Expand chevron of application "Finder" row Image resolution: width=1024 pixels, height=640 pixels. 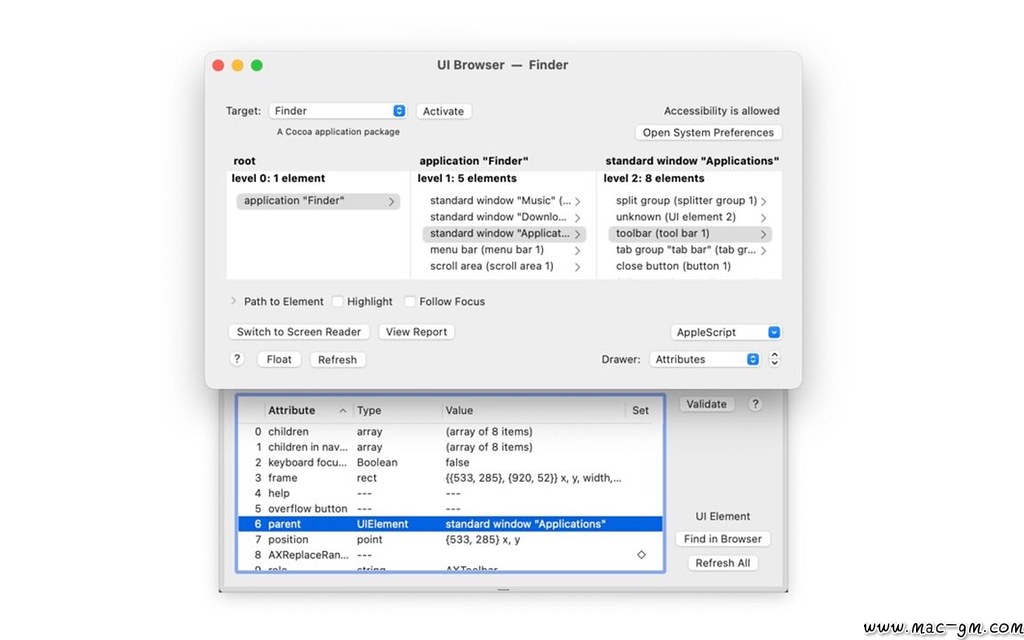click(x=391, y=202)
